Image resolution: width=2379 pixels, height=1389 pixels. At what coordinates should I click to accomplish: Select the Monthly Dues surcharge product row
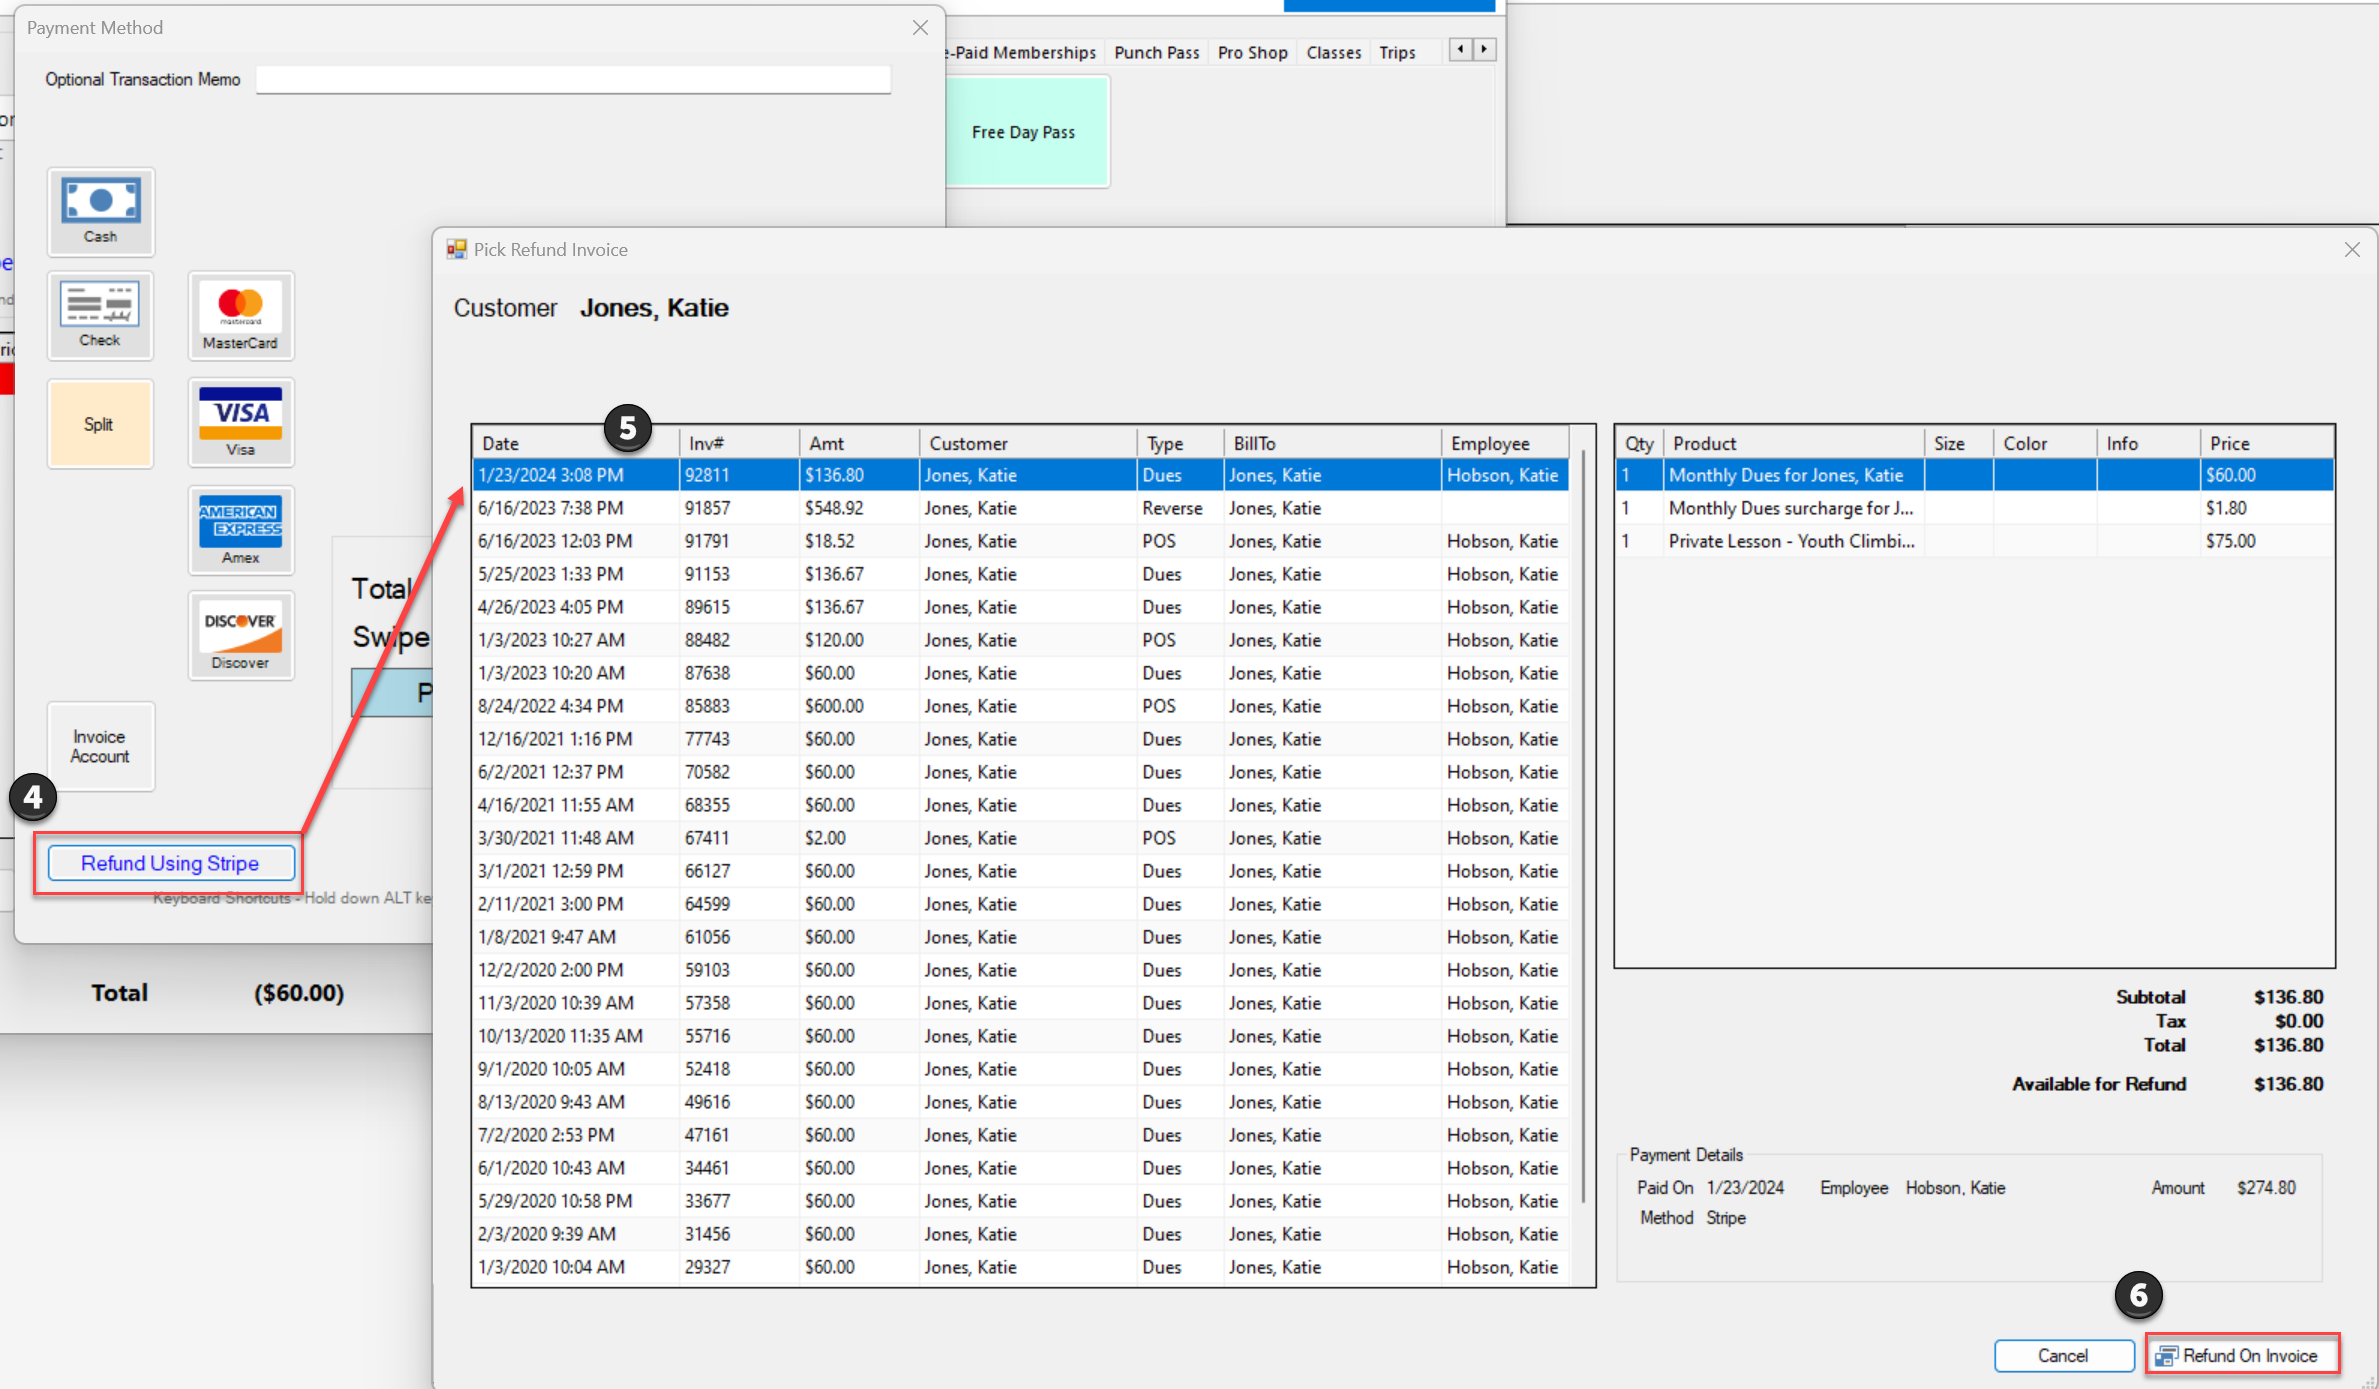1975,508
